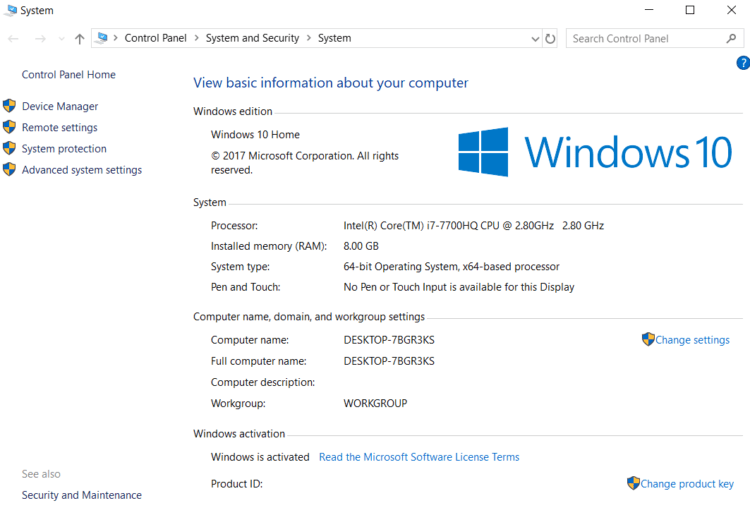The height and width of the screenshot is (515, 750).
Task: Click the shield icon beside Change product key
Action: (633, 483)
